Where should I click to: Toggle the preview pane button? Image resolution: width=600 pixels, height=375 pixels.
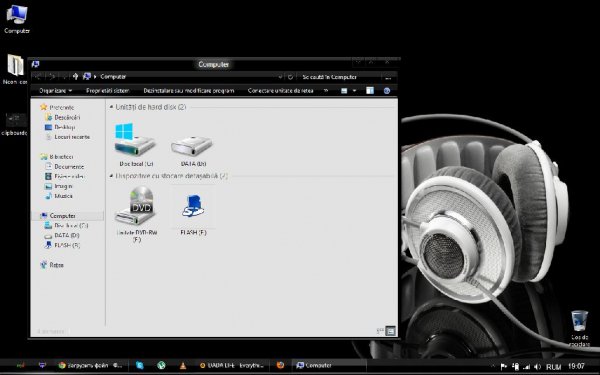[370, 91]
